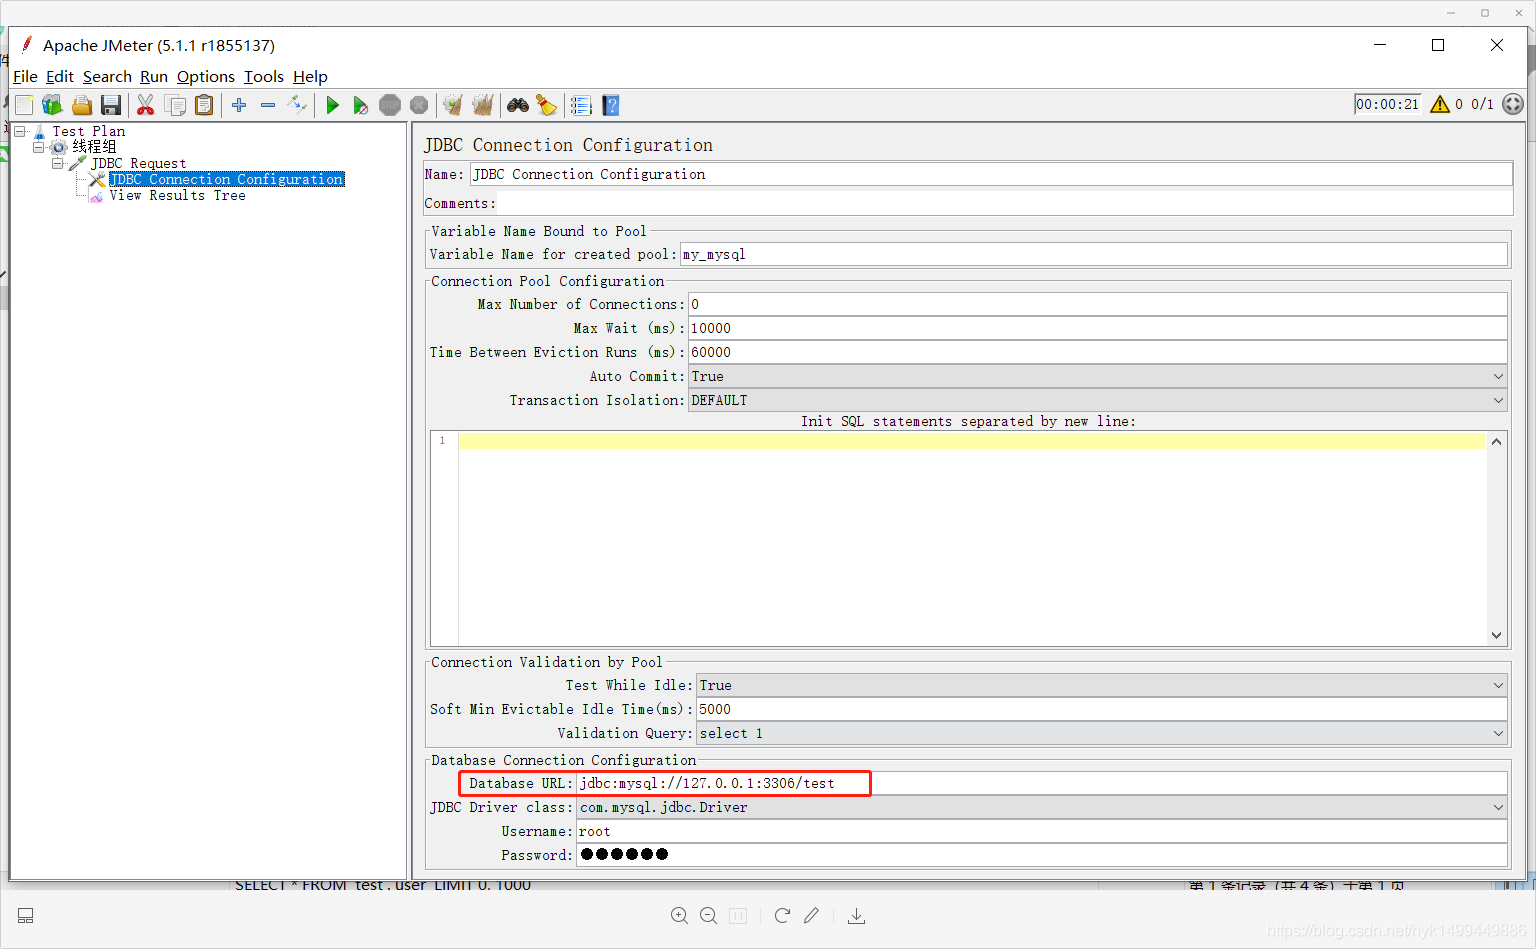
Task: Click the Open file folder icon
Action: (82, 105)
